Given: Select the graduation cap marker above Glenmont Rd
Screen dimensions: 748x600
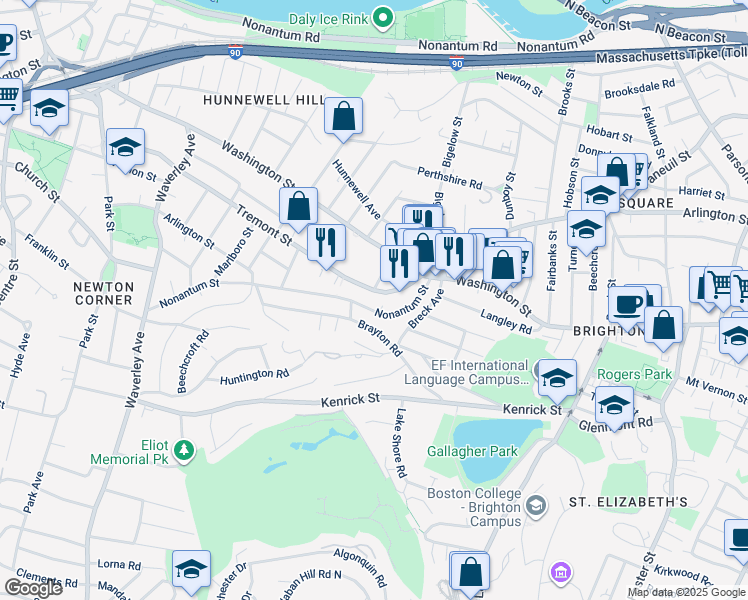Looking at the screenshot, I should [x=614, y=406].
